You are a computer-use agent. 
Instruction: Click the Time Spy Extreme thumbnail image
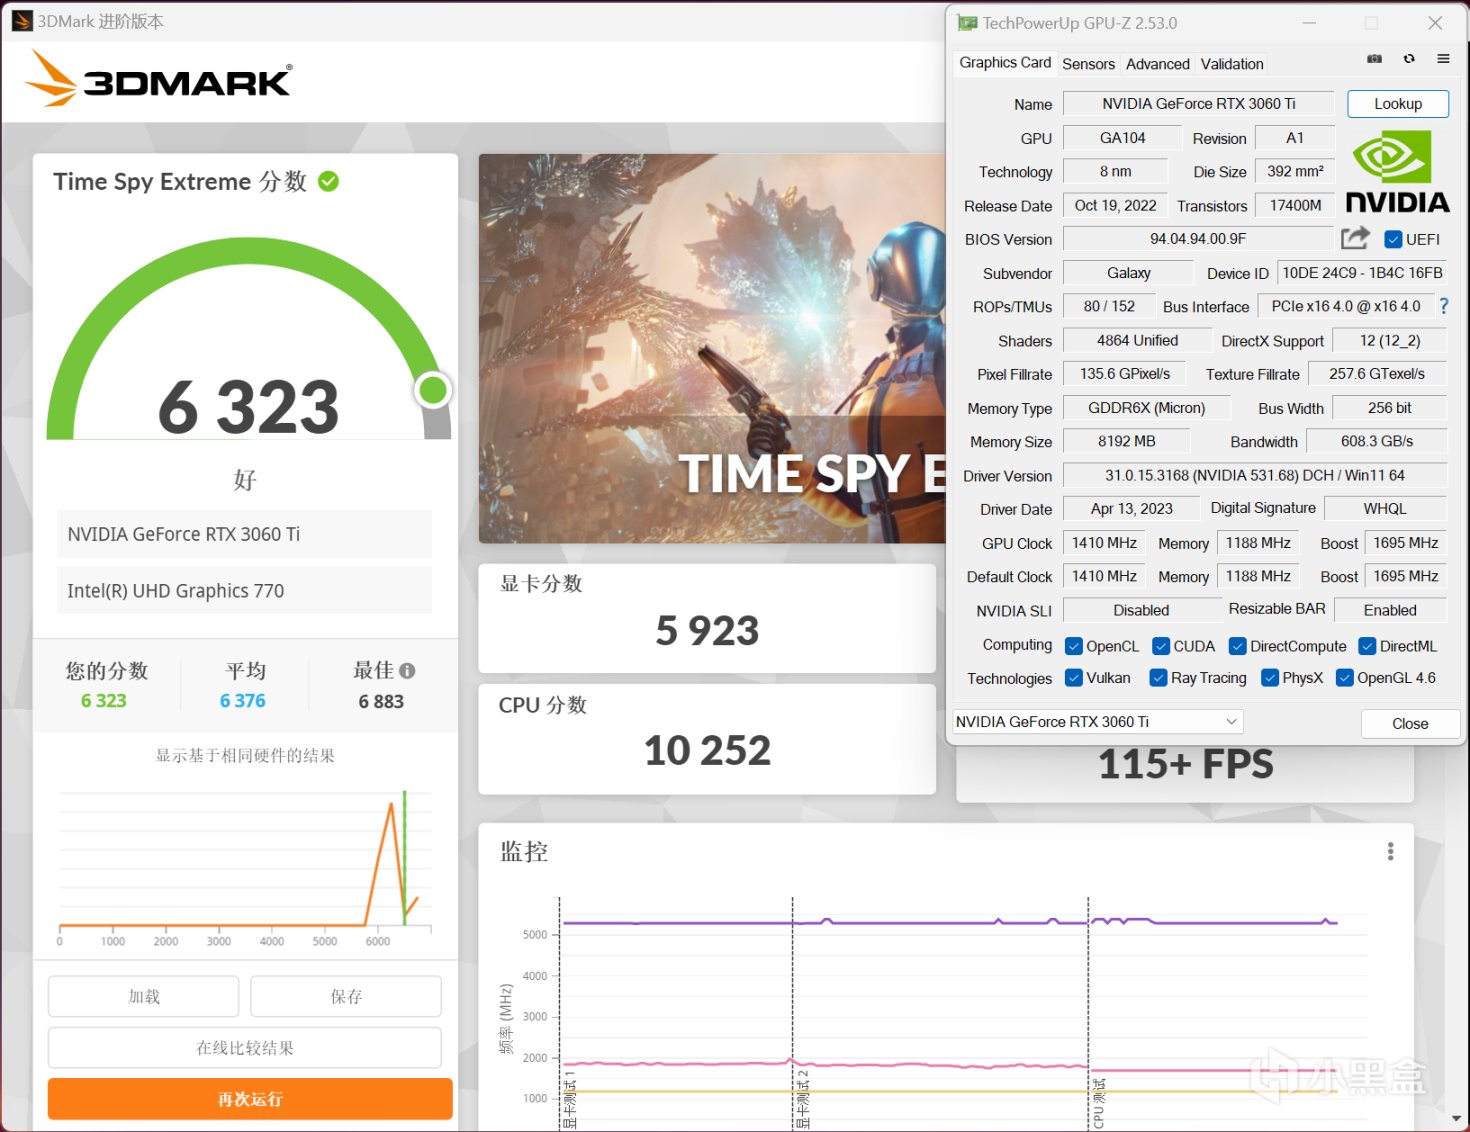712,348
